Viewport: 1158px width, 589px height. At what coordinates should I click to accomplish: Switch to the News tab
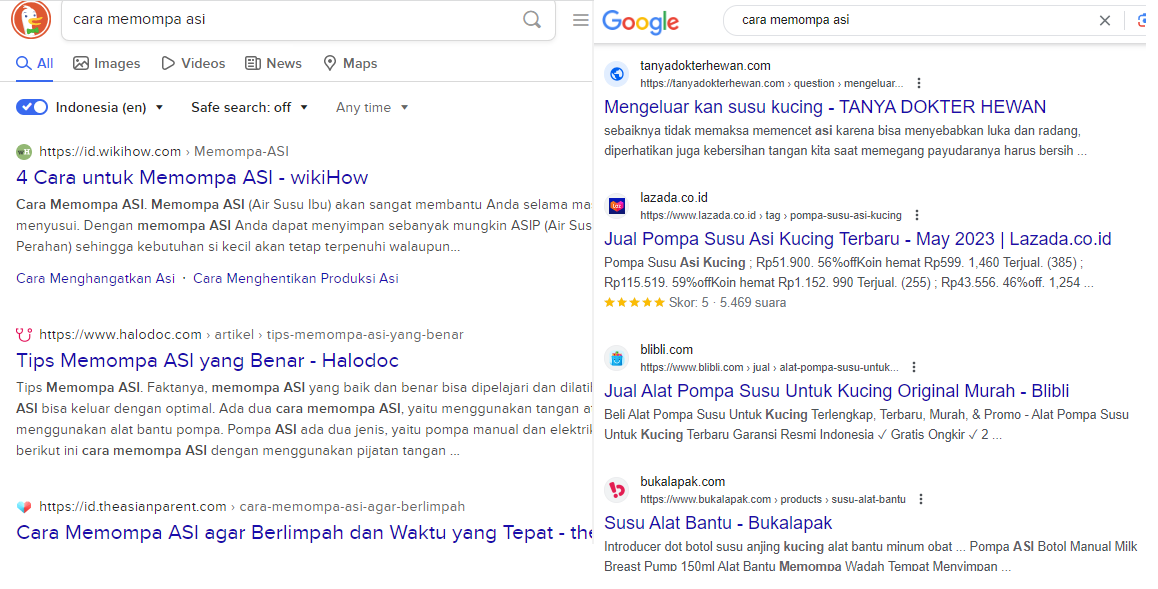coord(273,63)
